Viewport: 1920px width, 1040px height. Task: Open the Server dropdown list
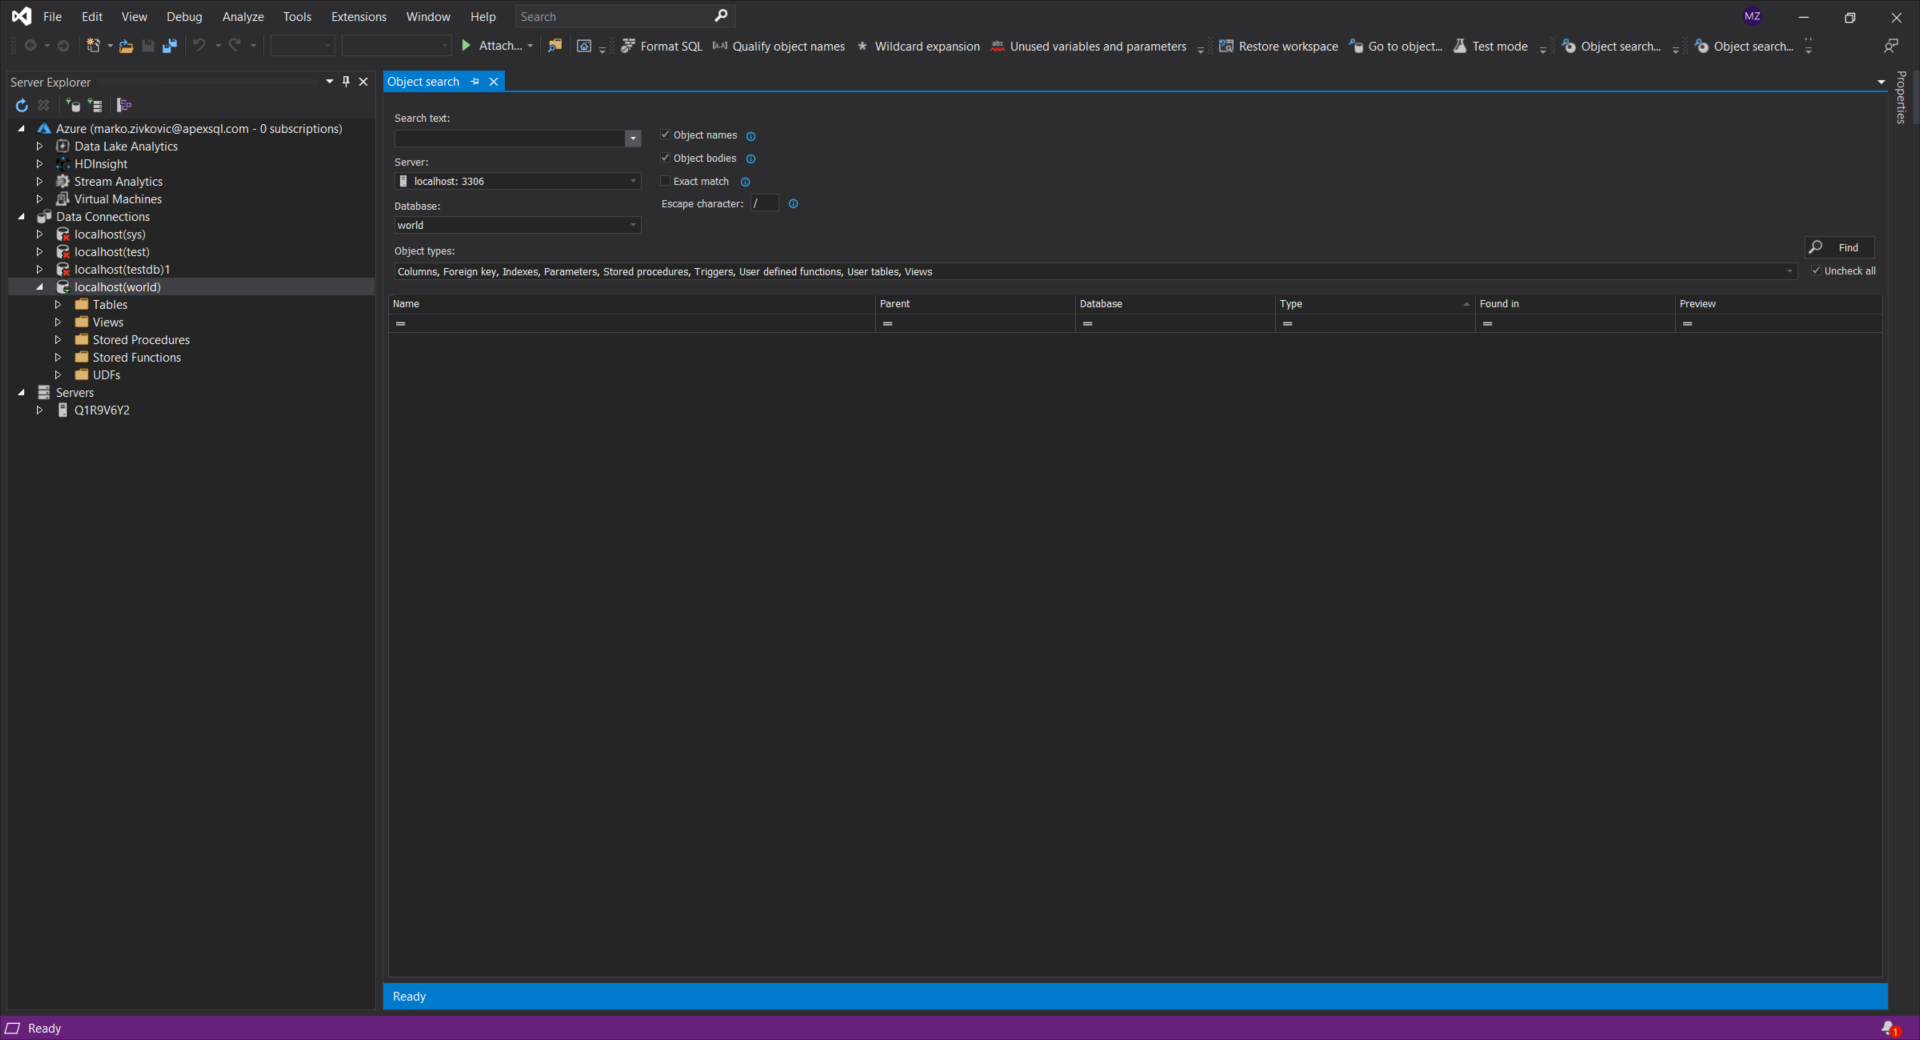633,181
